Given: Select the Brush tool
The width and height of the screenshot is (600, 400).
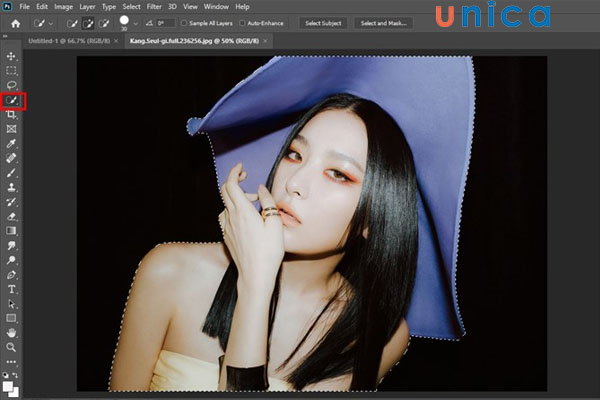Looking at the screenshot, I should coord(11,173).
